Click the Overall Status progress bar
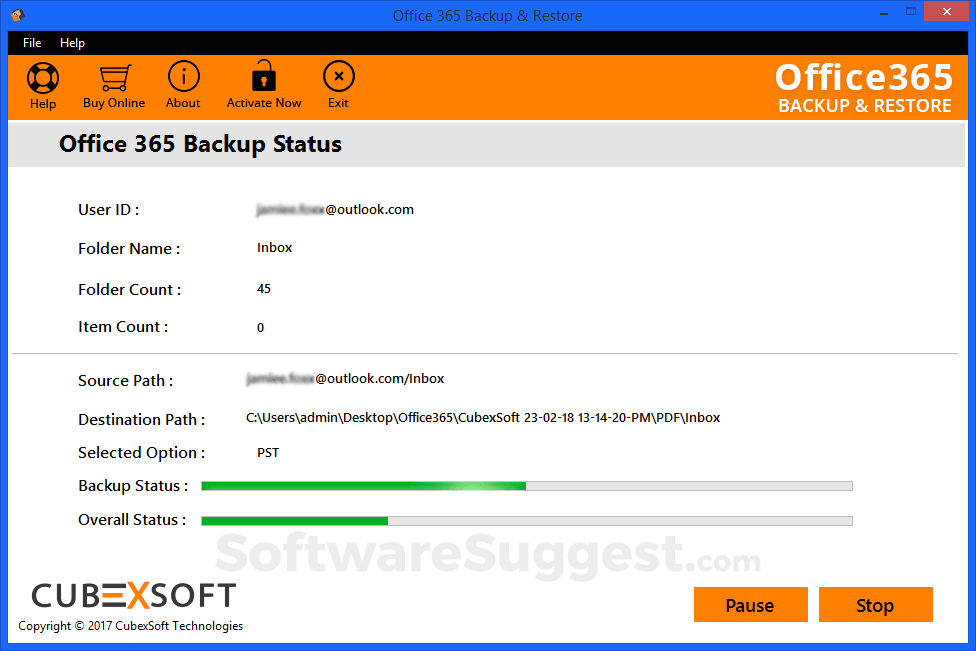976x651 pixels. pos(526,520)
